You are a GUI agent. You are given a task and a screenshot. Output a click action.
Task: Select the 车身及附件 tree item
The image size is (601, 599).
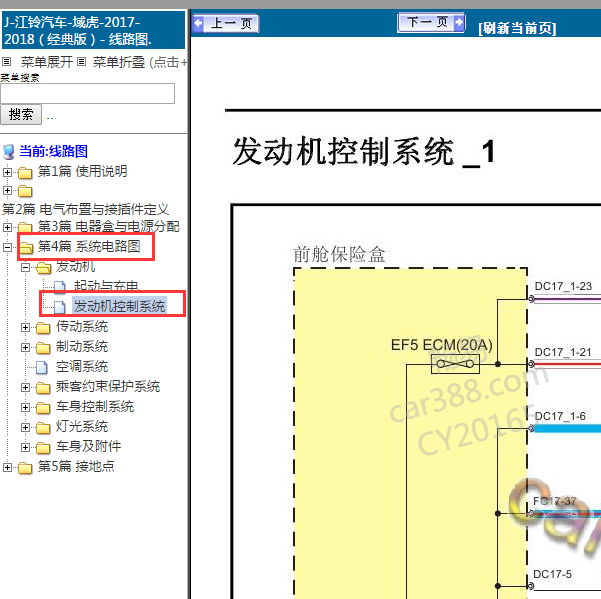[89, 446]
